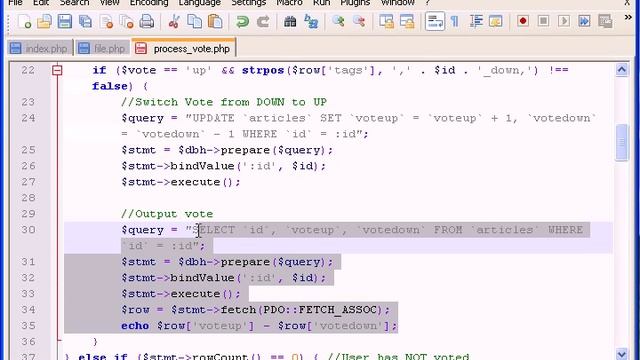Click the vertical scrollbar up arrow
640x360 pixels.
(622, 70)
